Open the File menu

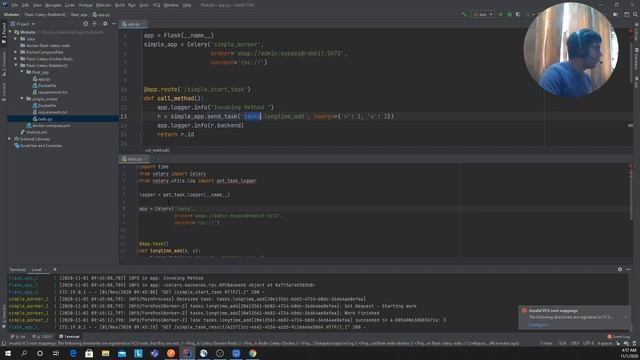(15, 5)
